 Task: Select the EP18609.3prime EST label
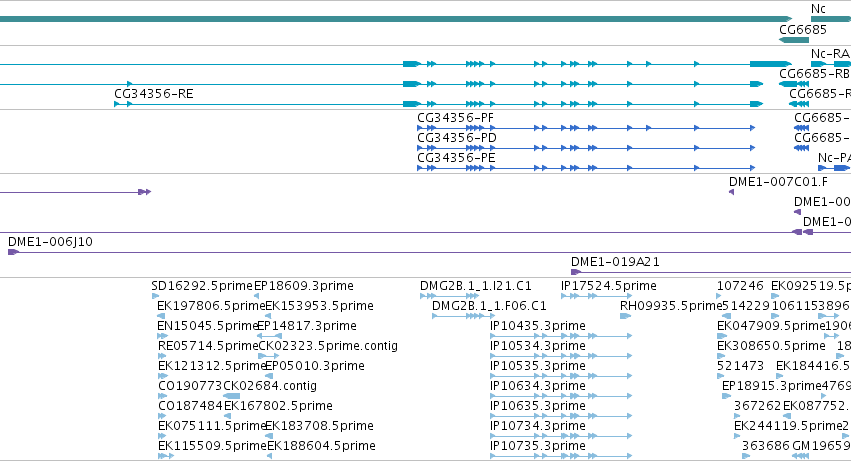[x=304, y=286]
